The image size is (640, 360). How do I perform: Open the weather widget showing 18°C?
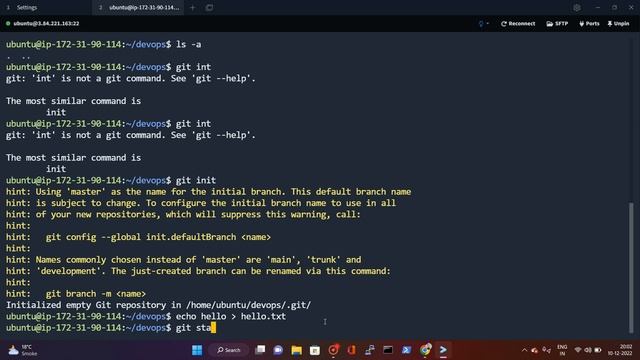pos(22,350)
